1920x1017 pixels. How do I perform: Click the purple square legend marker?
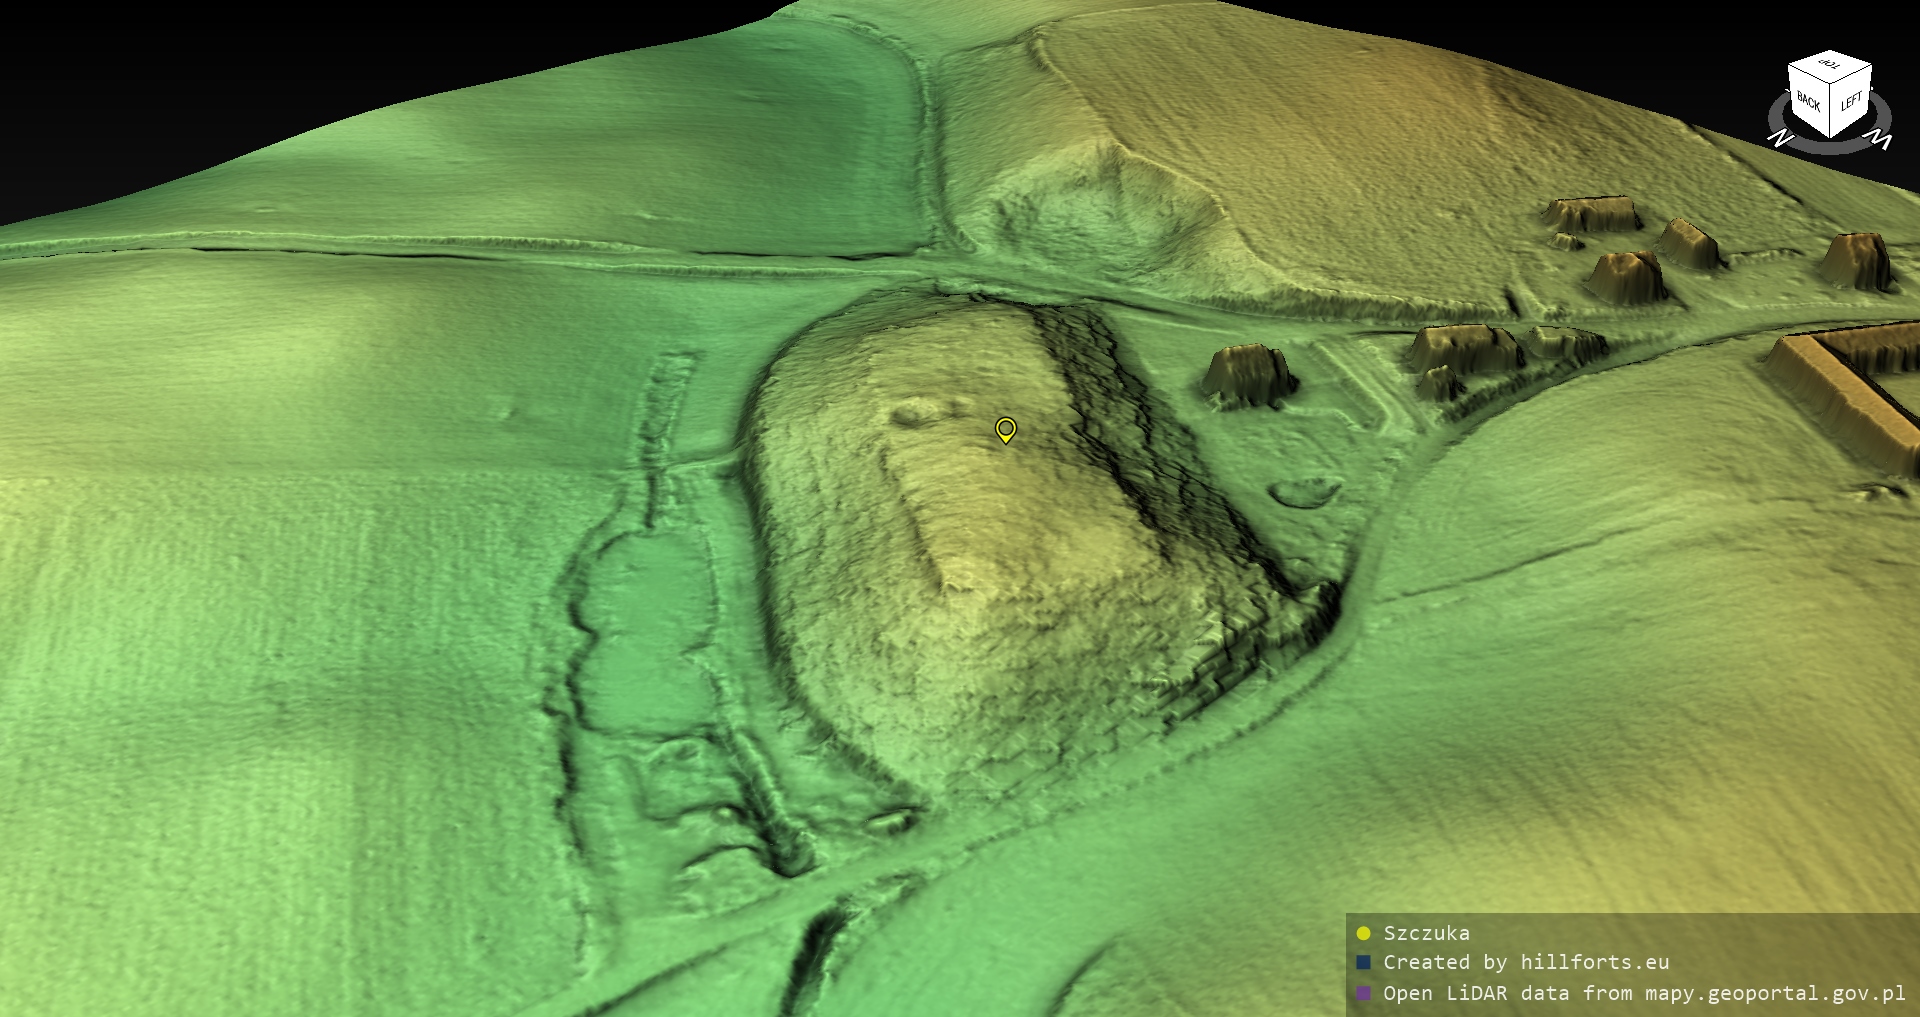pyautogui.click(x=1363, y=993)
